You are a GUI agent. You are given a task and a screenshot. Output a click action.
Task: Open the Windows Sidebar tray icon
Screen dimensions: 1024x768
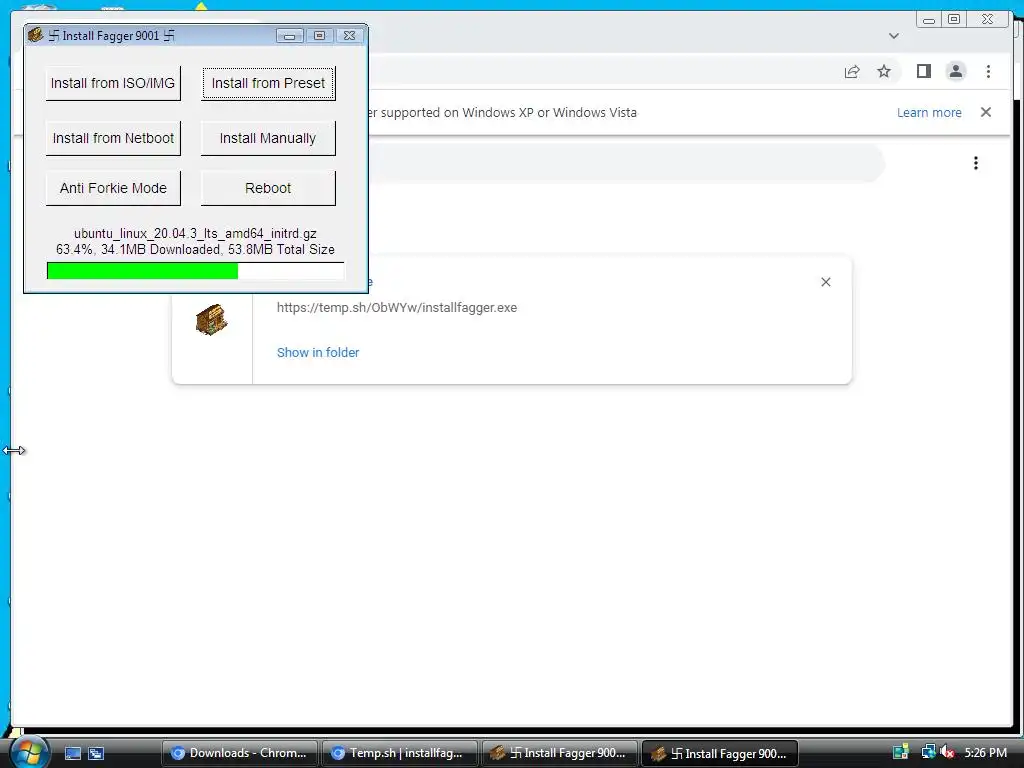click(x=901, y=752)
